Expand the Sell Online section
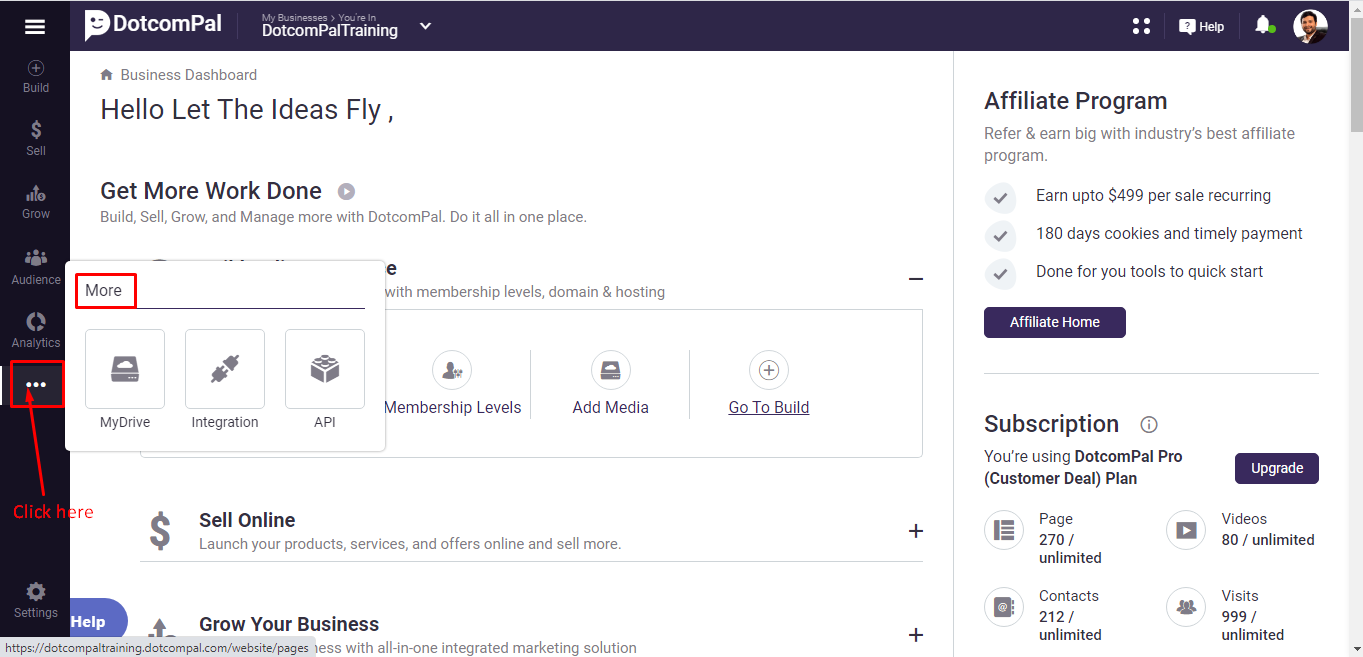Viewport: 1363px width, 657px height. coord(915,531)
